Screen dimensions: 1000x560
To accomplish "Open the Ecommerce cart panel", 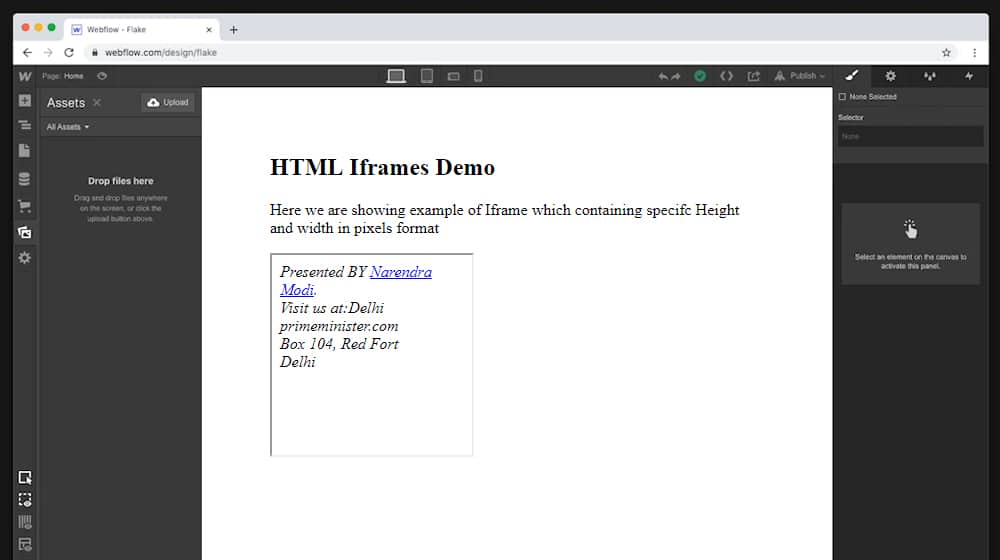I will pos(24,206).
